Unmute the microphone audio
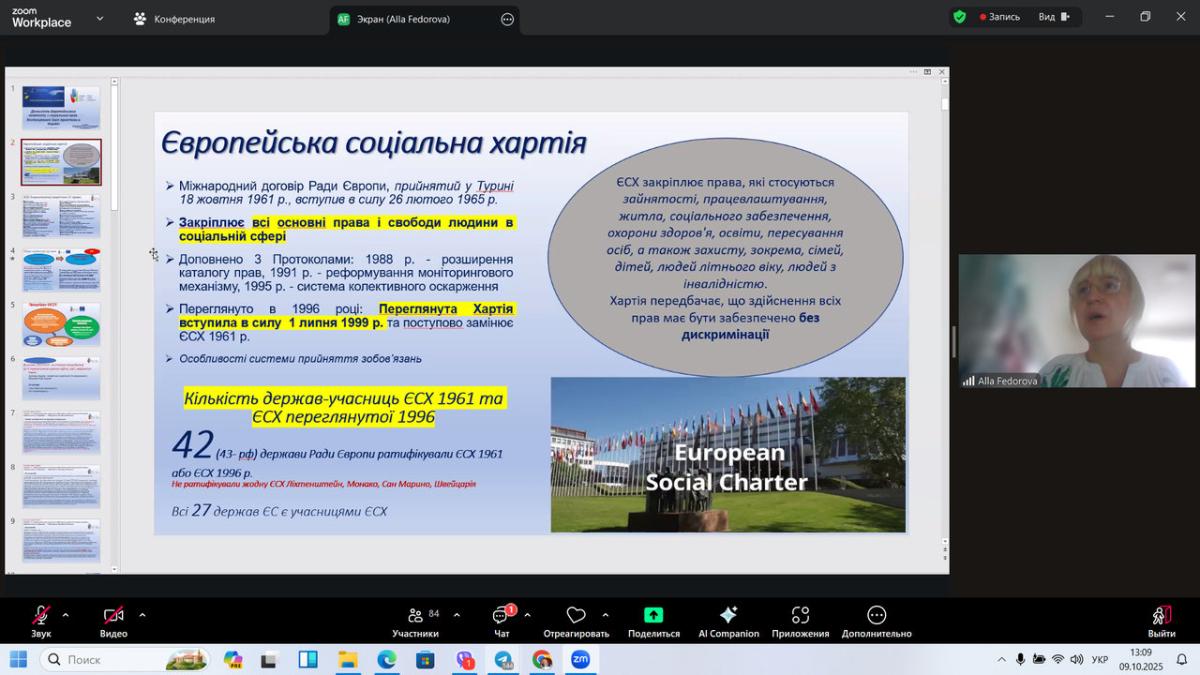 coord(41,616)
